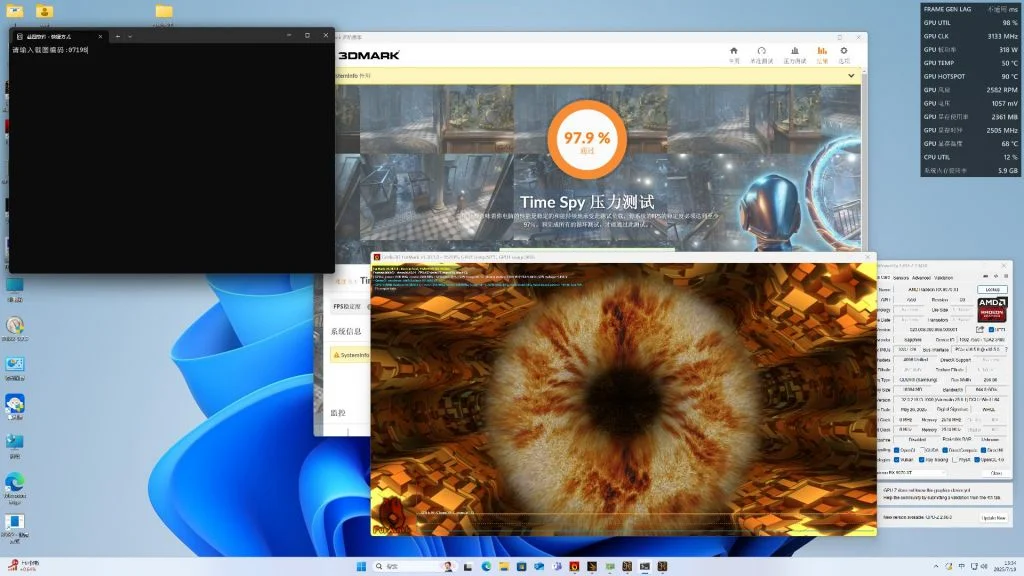
Task: Click the AMD Radeon logo in GPU-Z
Action: coord(991,309)
